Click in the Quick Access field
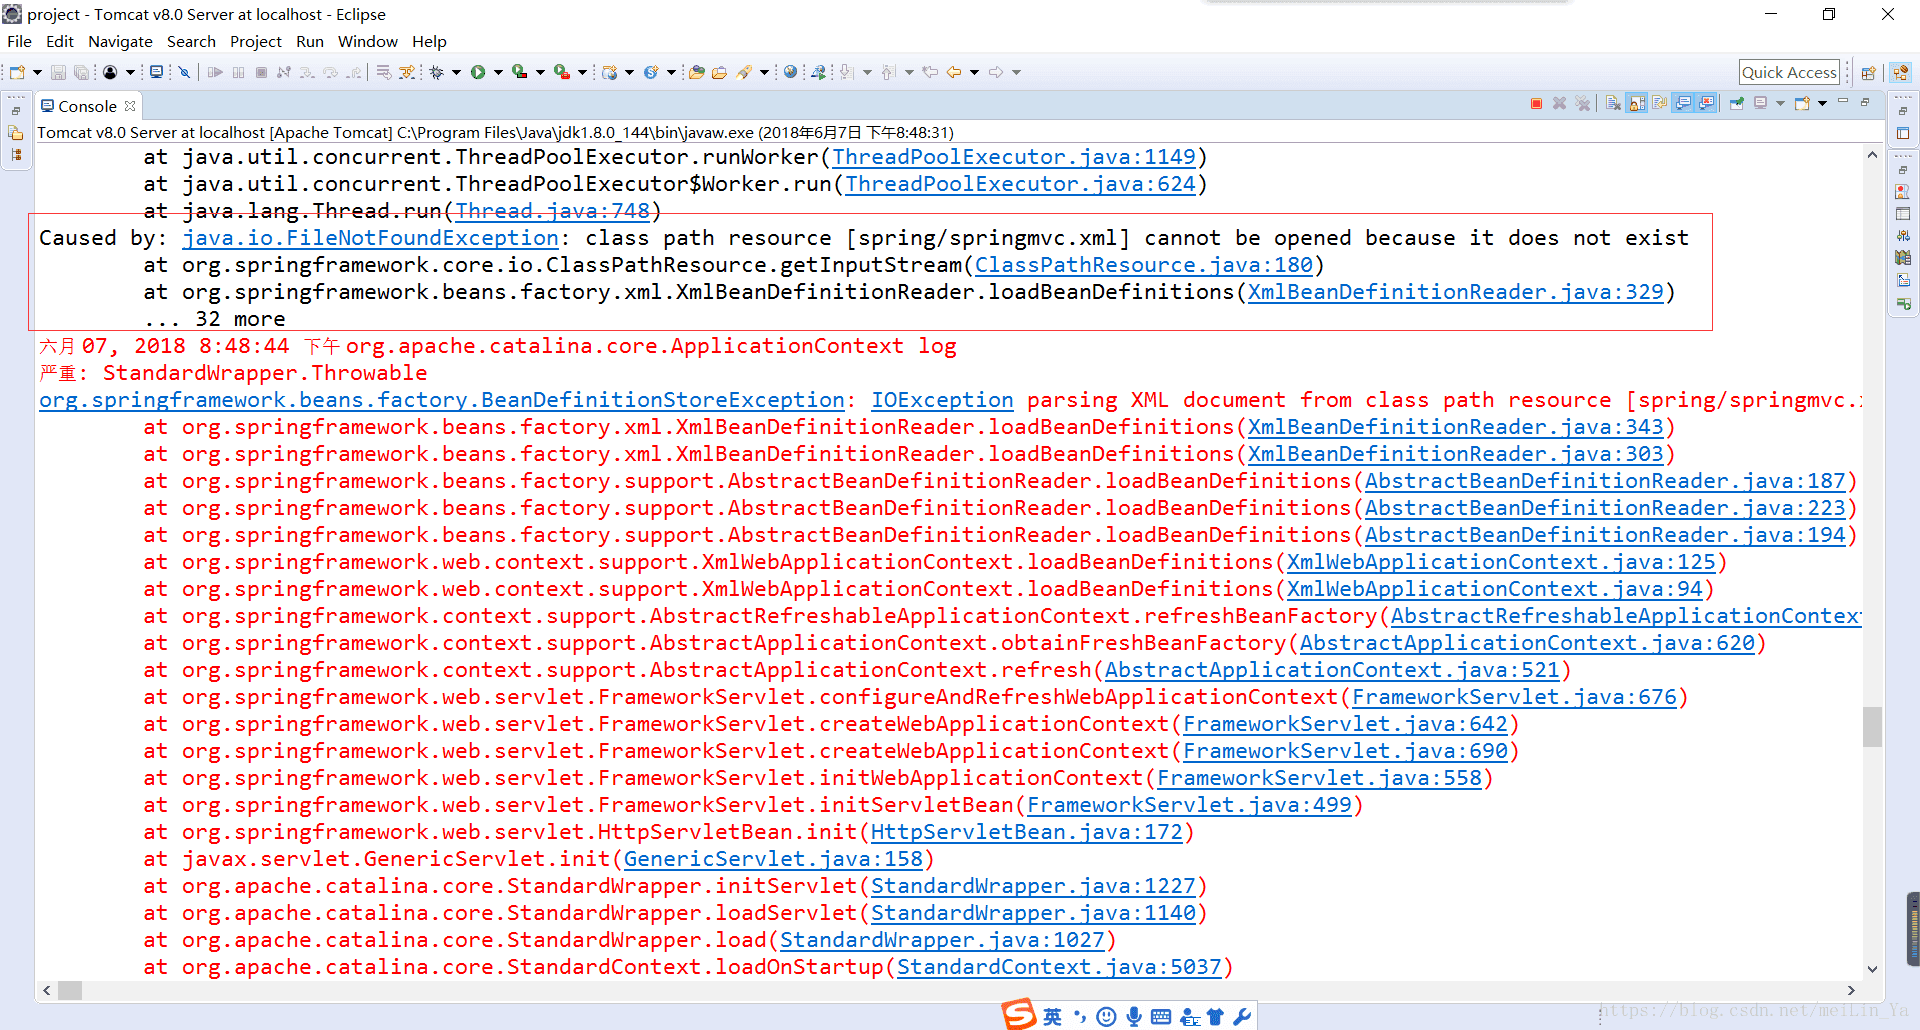The width and height of the screenshot is (1920, 1030). 1789,72
